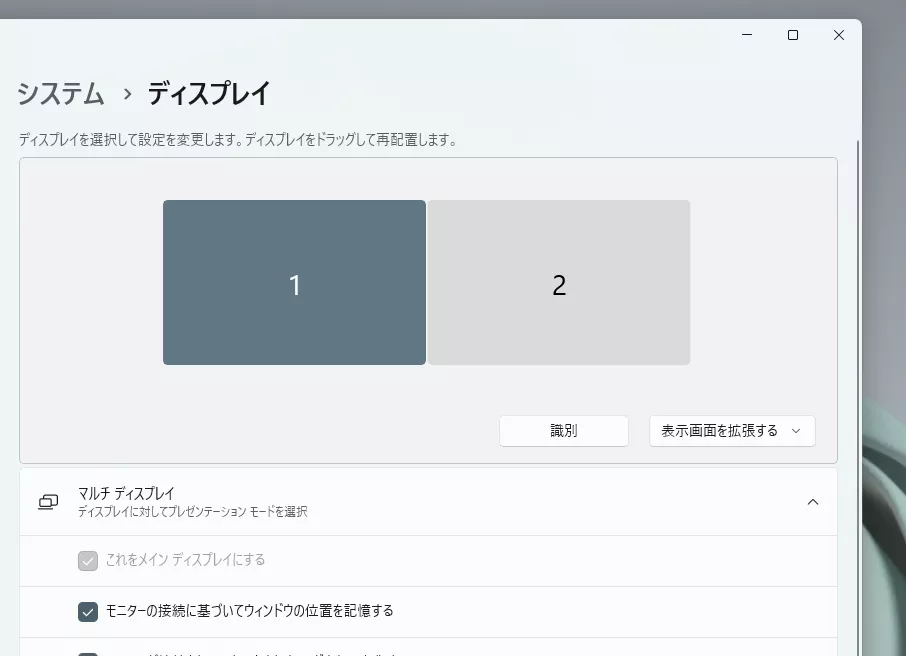906x656 pixels.
Task: Click the ディスプレイ breadcrumb title
Action: 209,94
